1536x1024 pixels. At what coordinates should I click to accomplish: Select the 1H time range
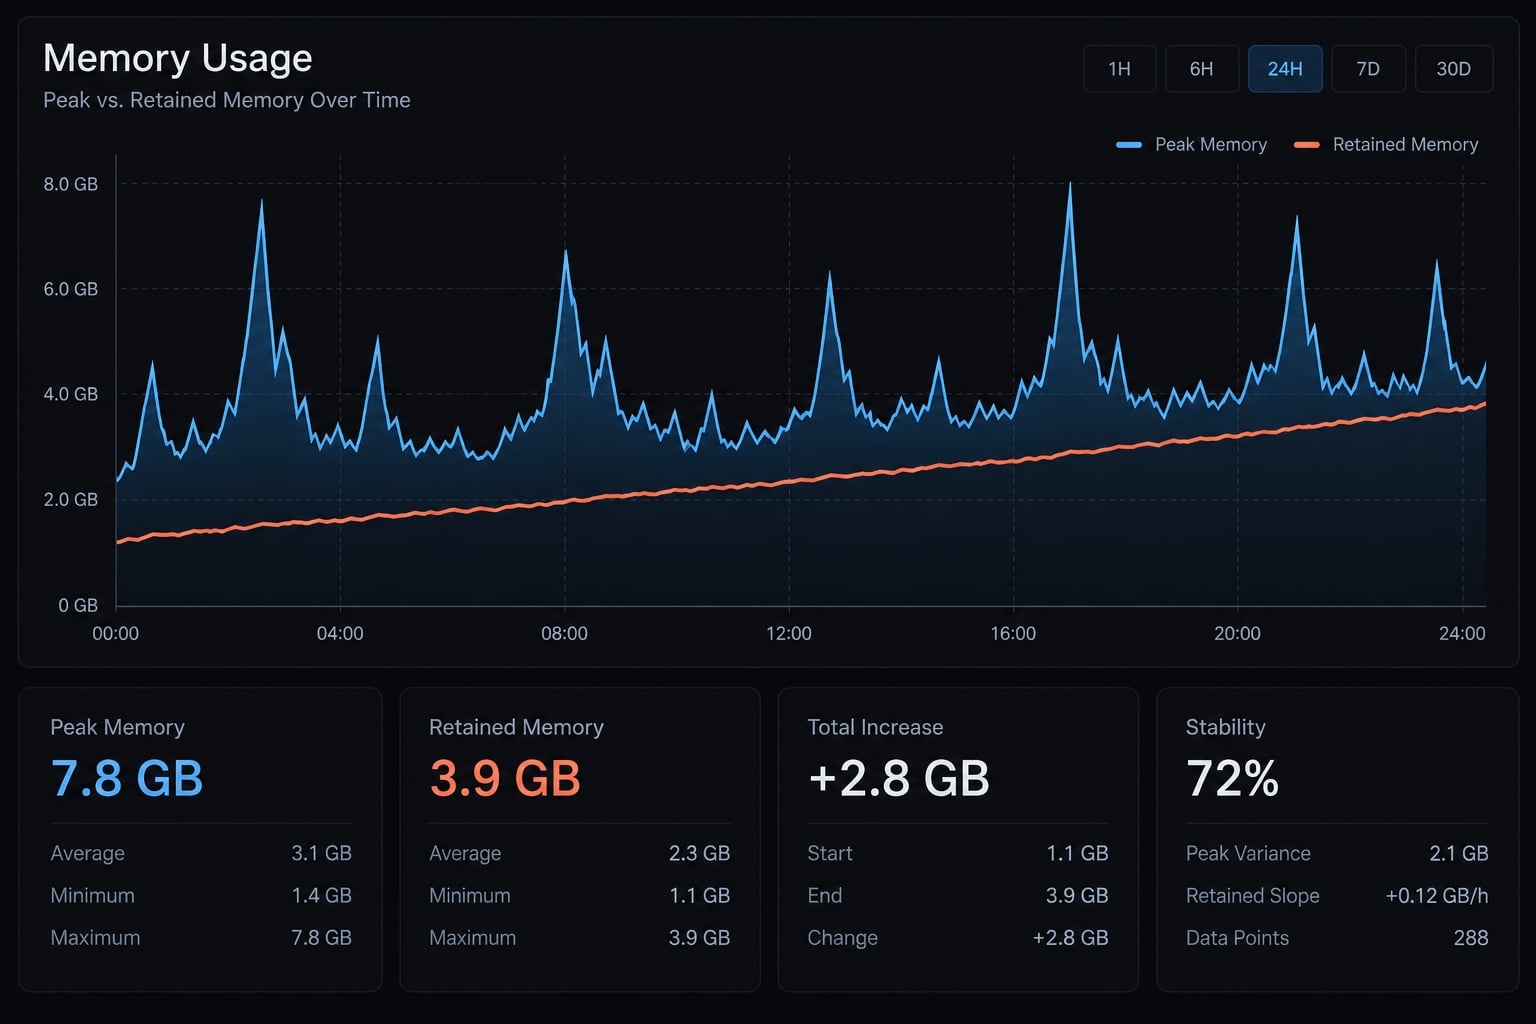click(1119, 69)
